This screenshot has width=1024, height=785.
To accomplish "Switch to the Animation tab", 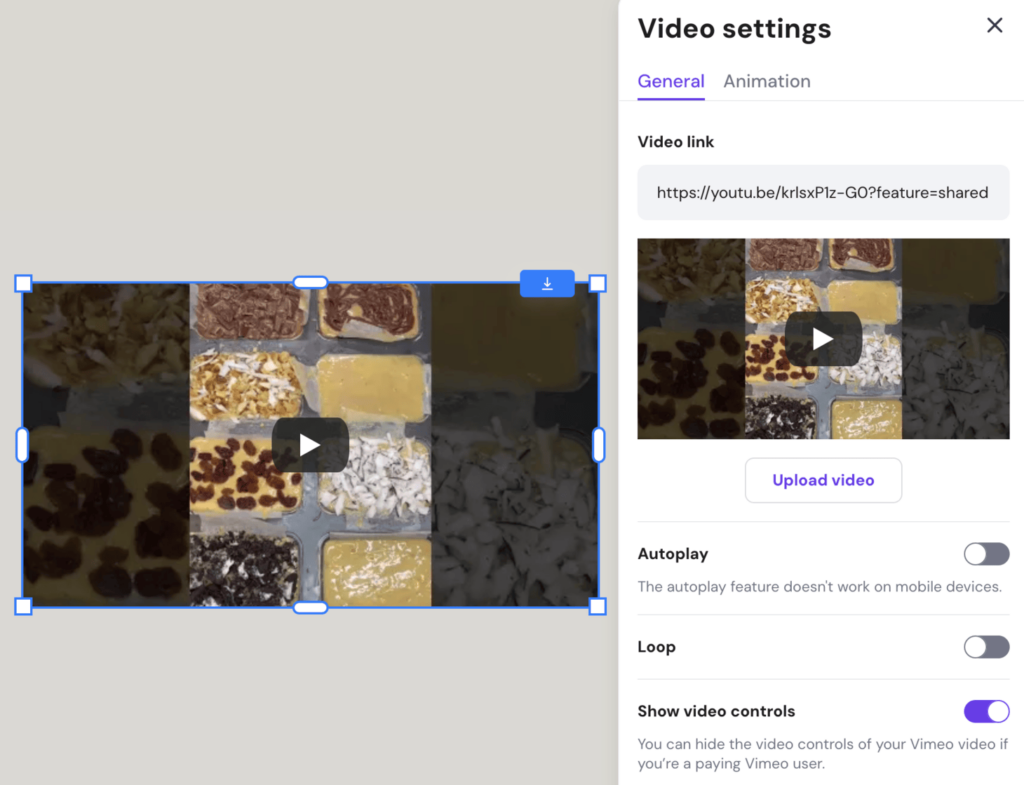I will [767, 81].
